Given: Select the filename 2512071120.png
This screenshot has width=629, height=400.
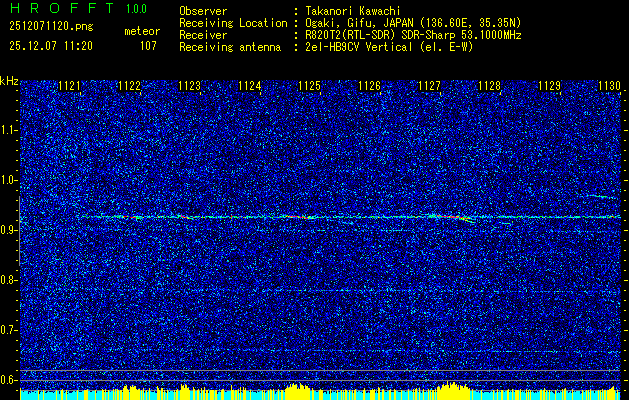Looking at the screenshot, I should 51,27.
